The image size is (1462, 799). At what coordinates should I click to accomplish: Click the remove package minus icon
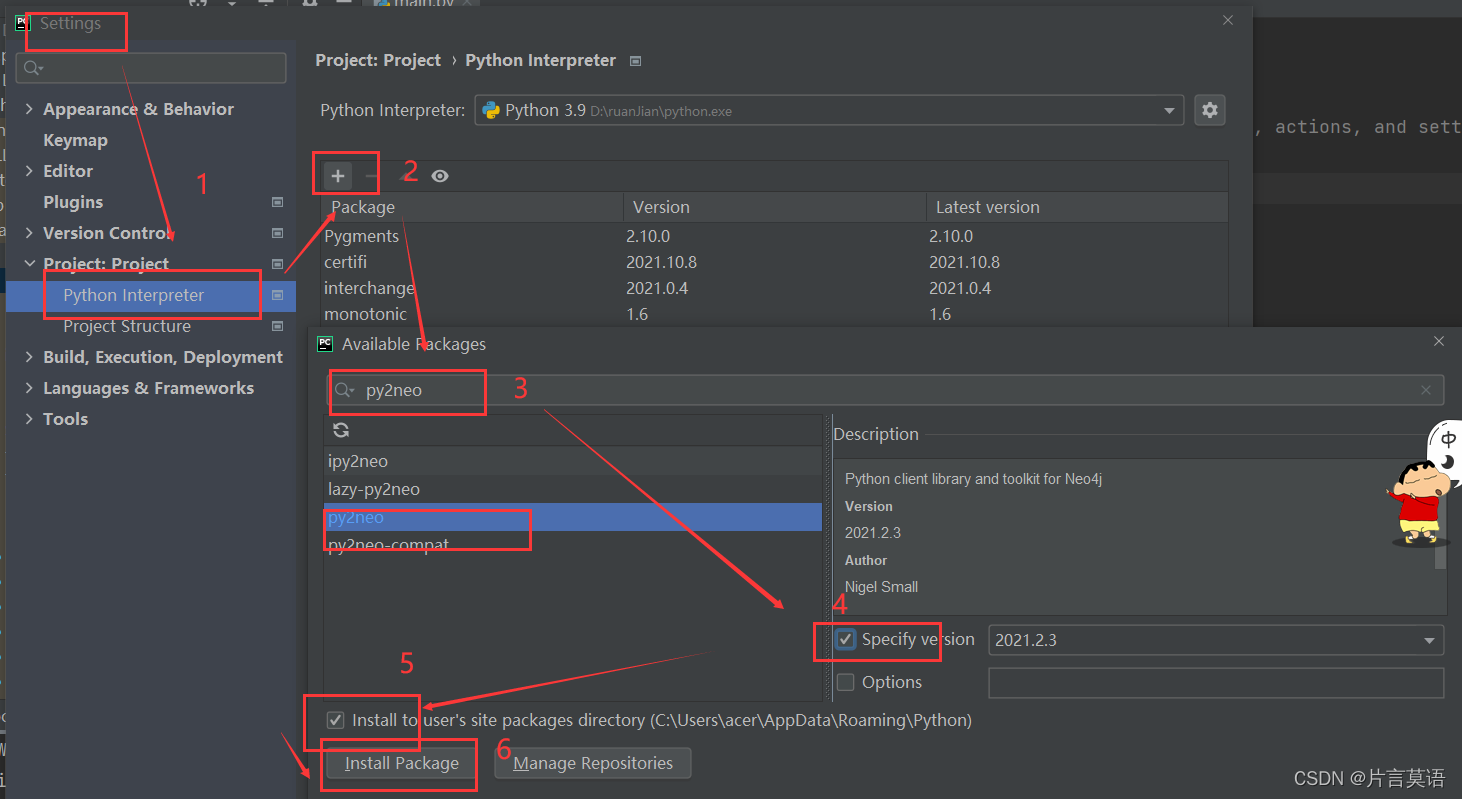coord(371,176)
